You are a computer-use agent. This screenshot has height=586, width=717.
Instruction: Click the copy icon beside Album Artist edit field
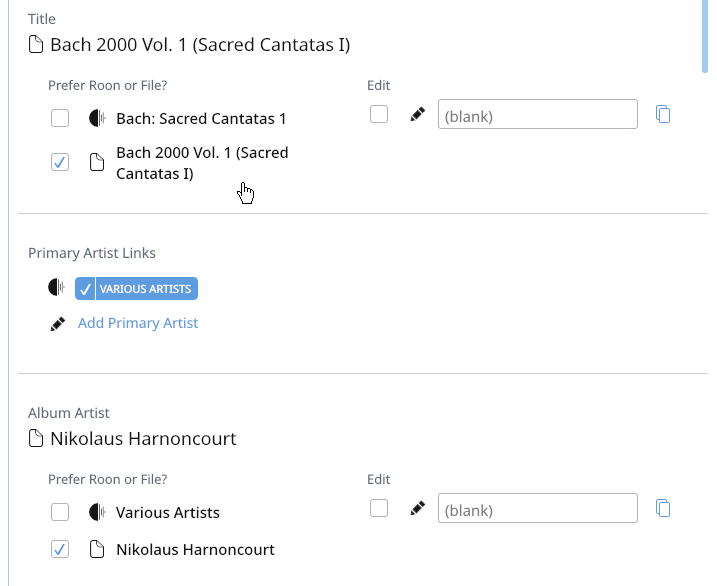[663, 508]
